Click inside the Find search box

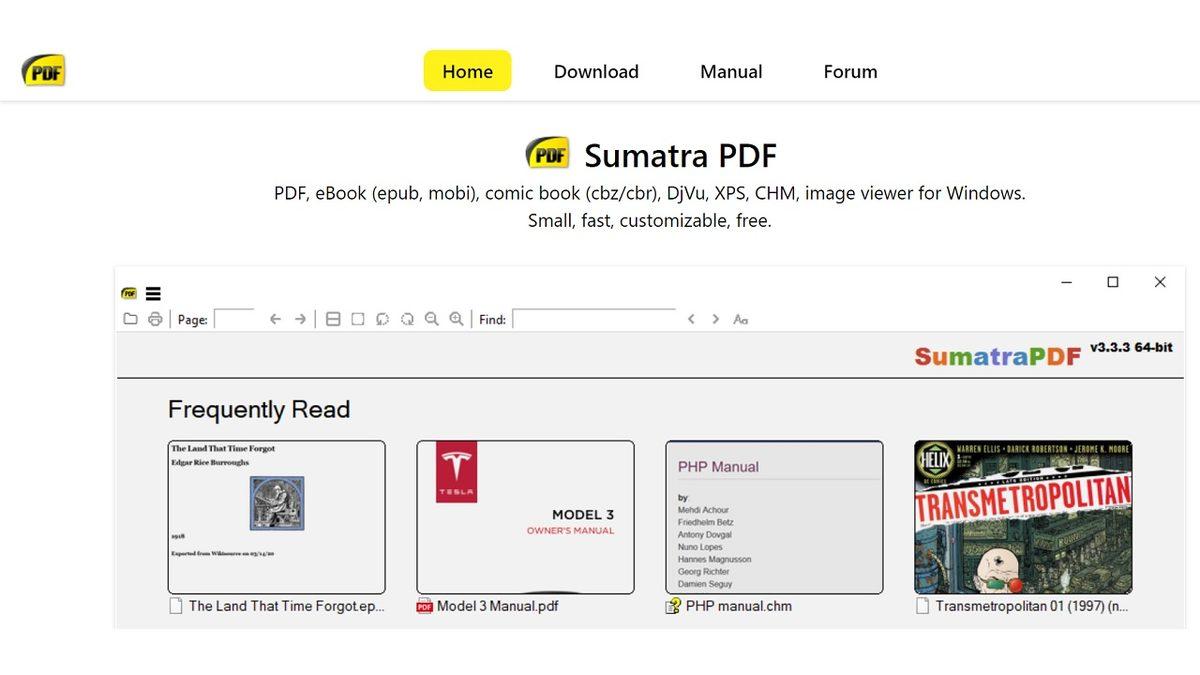(594, 319)
